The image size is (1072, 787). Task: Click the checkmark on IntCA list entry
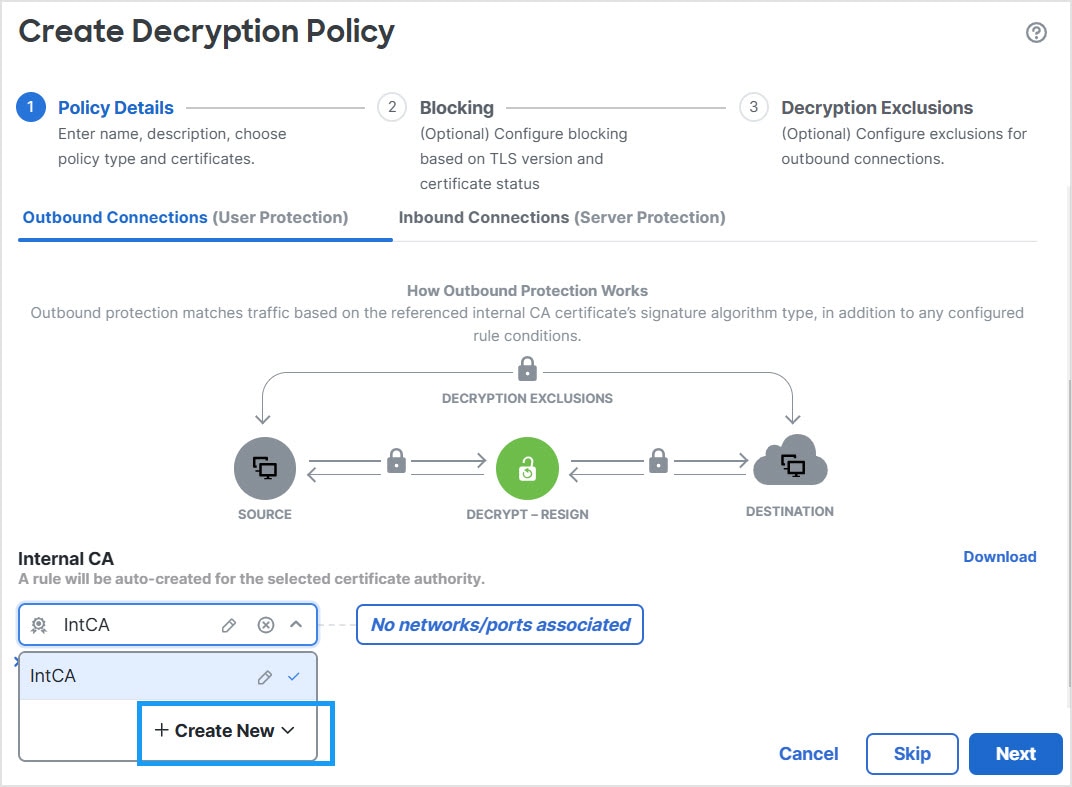click(x=294, y=676)
